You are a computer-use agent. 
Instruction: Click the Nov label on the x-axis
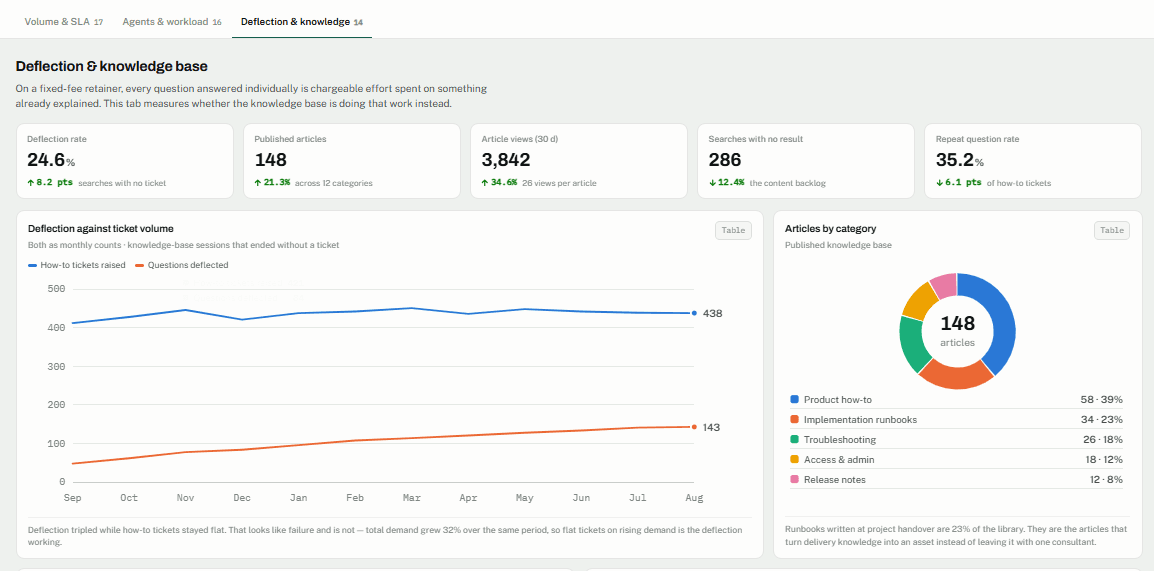click(185, 498)
